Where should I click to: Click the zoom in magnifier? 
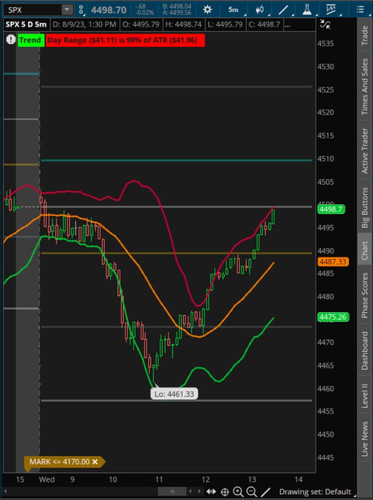pyautogui.click(x=238, y=491)
